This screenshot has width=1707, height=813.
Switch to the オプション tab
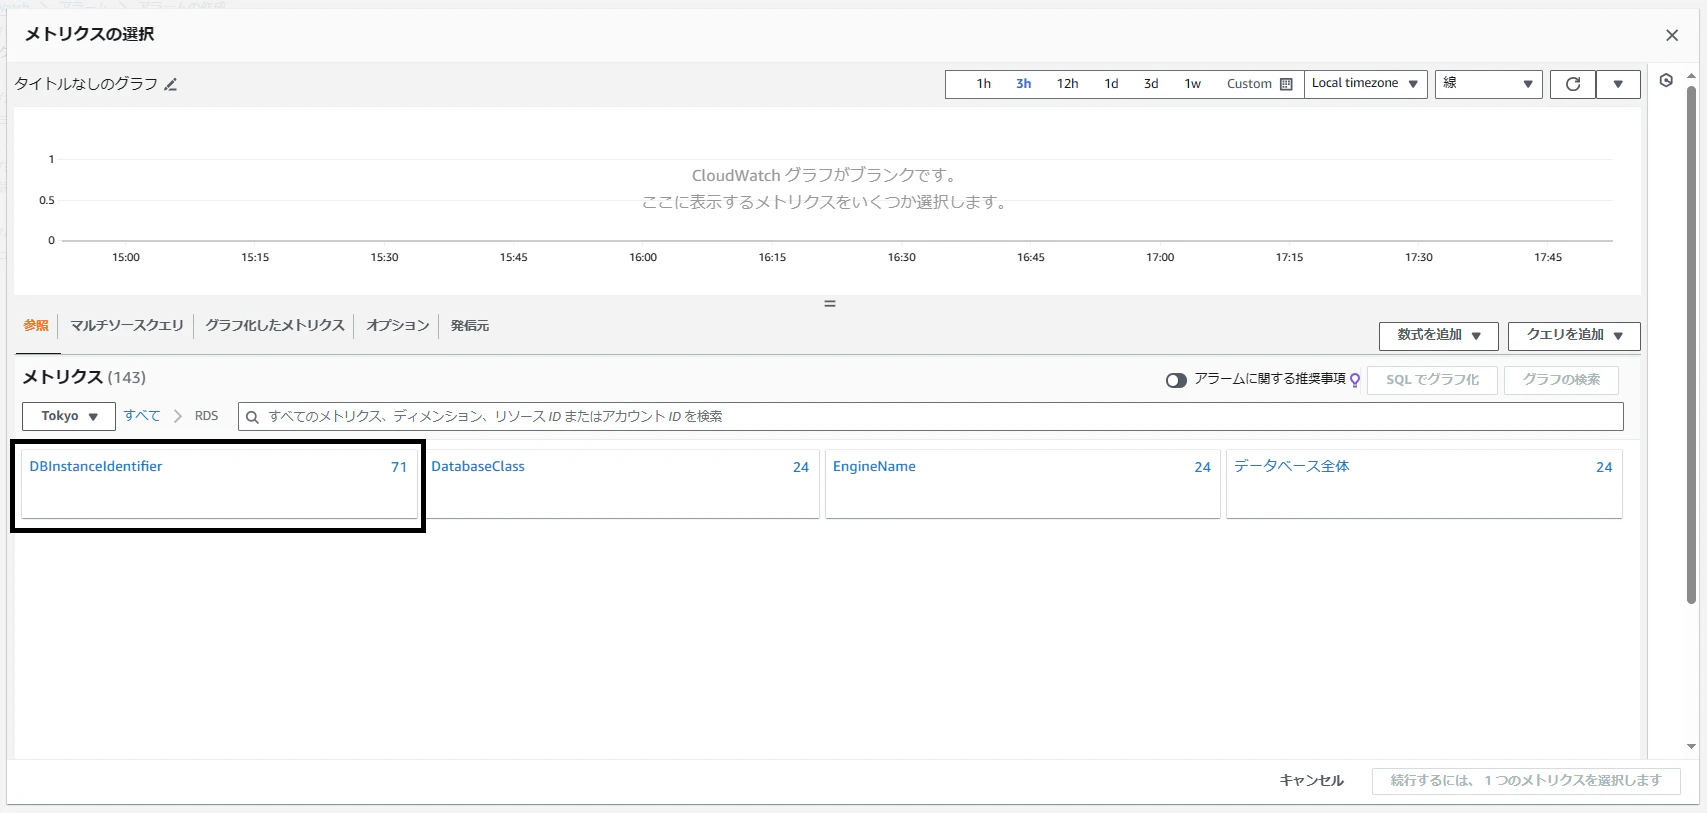coord(398,326)
